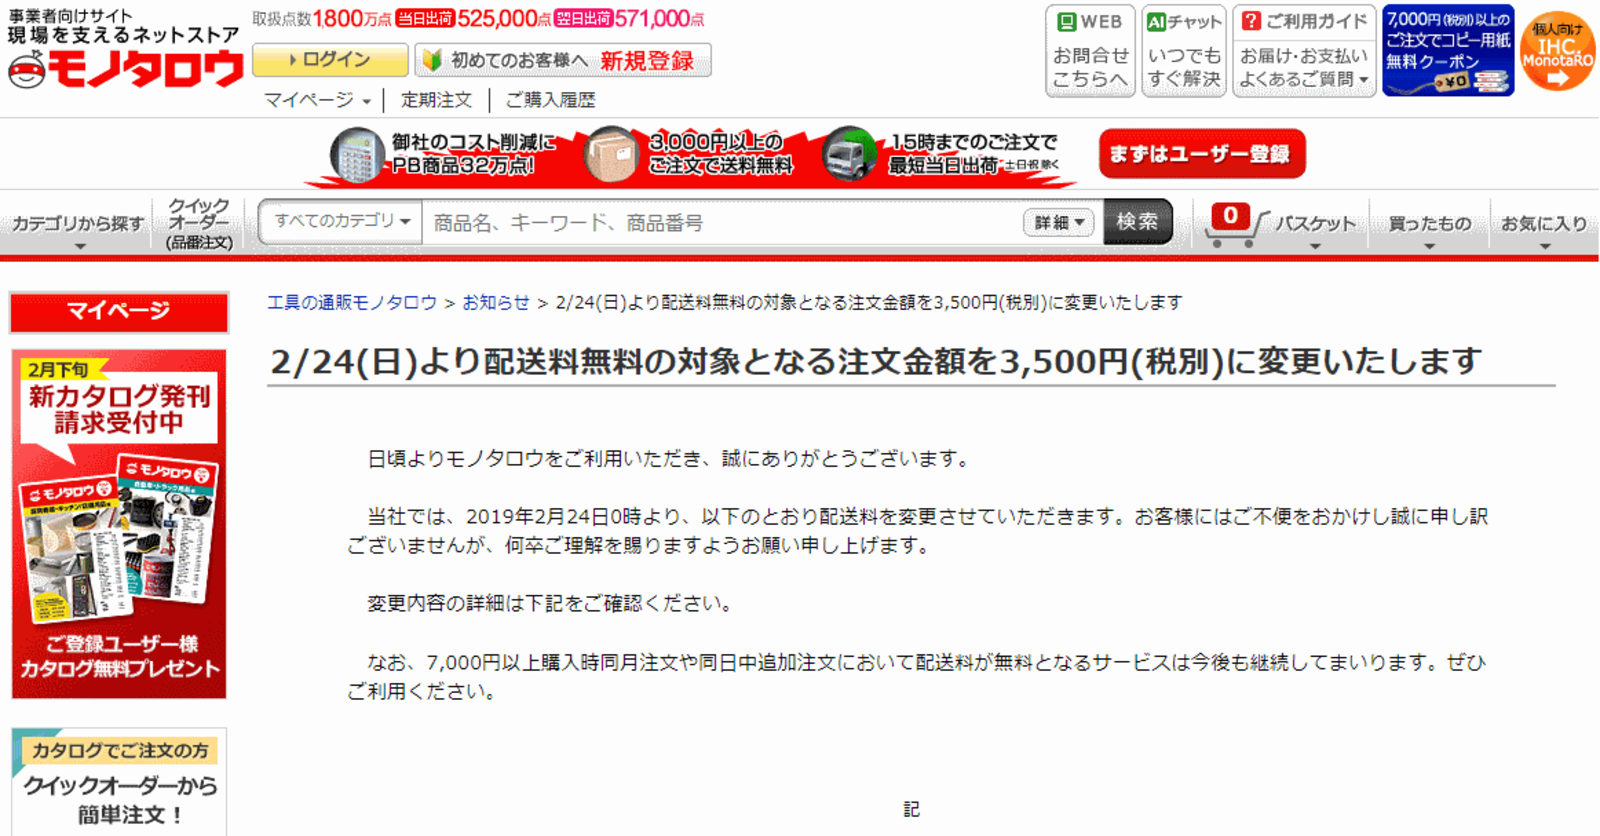Open AIチャット support button
The height and width of the screenshot is (836, 1600).
point(1184,50)
